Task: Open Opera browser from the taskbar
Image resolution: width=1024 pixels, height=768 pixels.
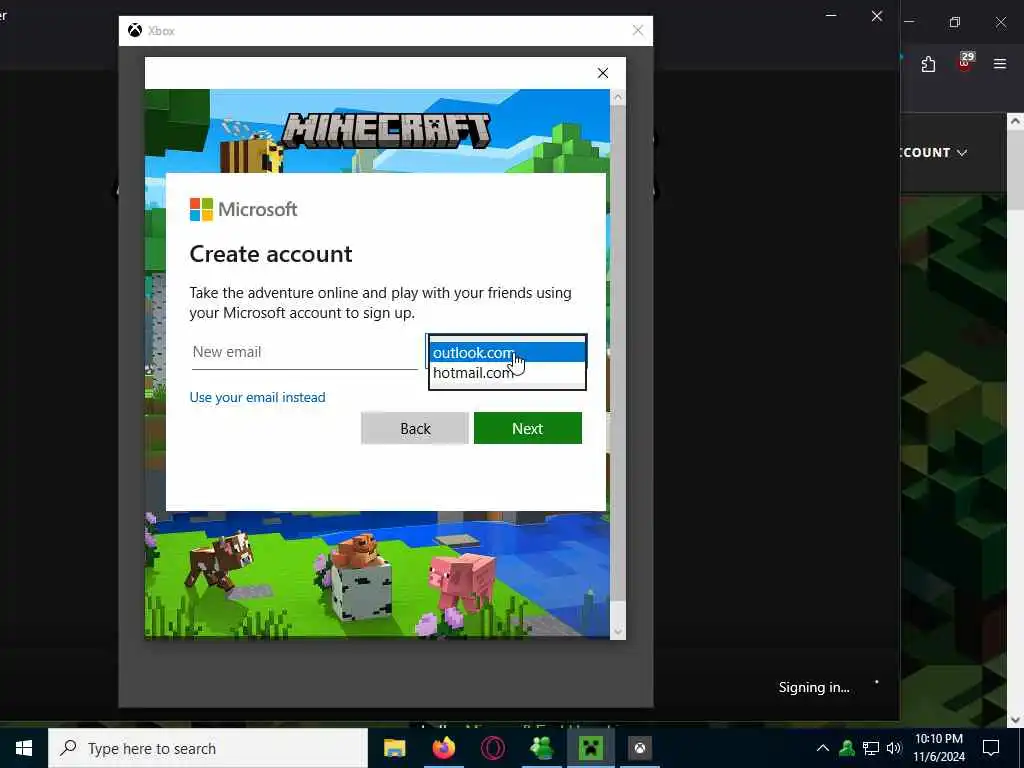Action: (x=493, y=748)
